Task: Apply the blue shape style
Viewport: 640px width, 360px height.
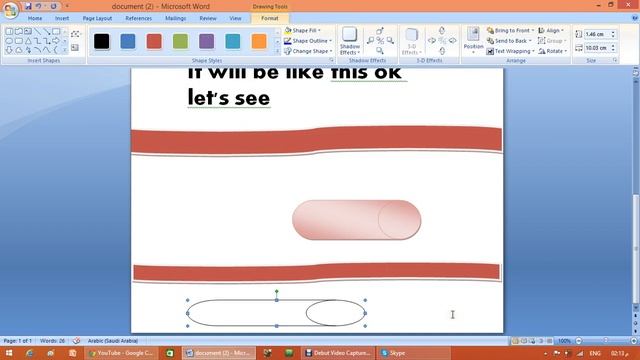Action: (x=128, y=41)
